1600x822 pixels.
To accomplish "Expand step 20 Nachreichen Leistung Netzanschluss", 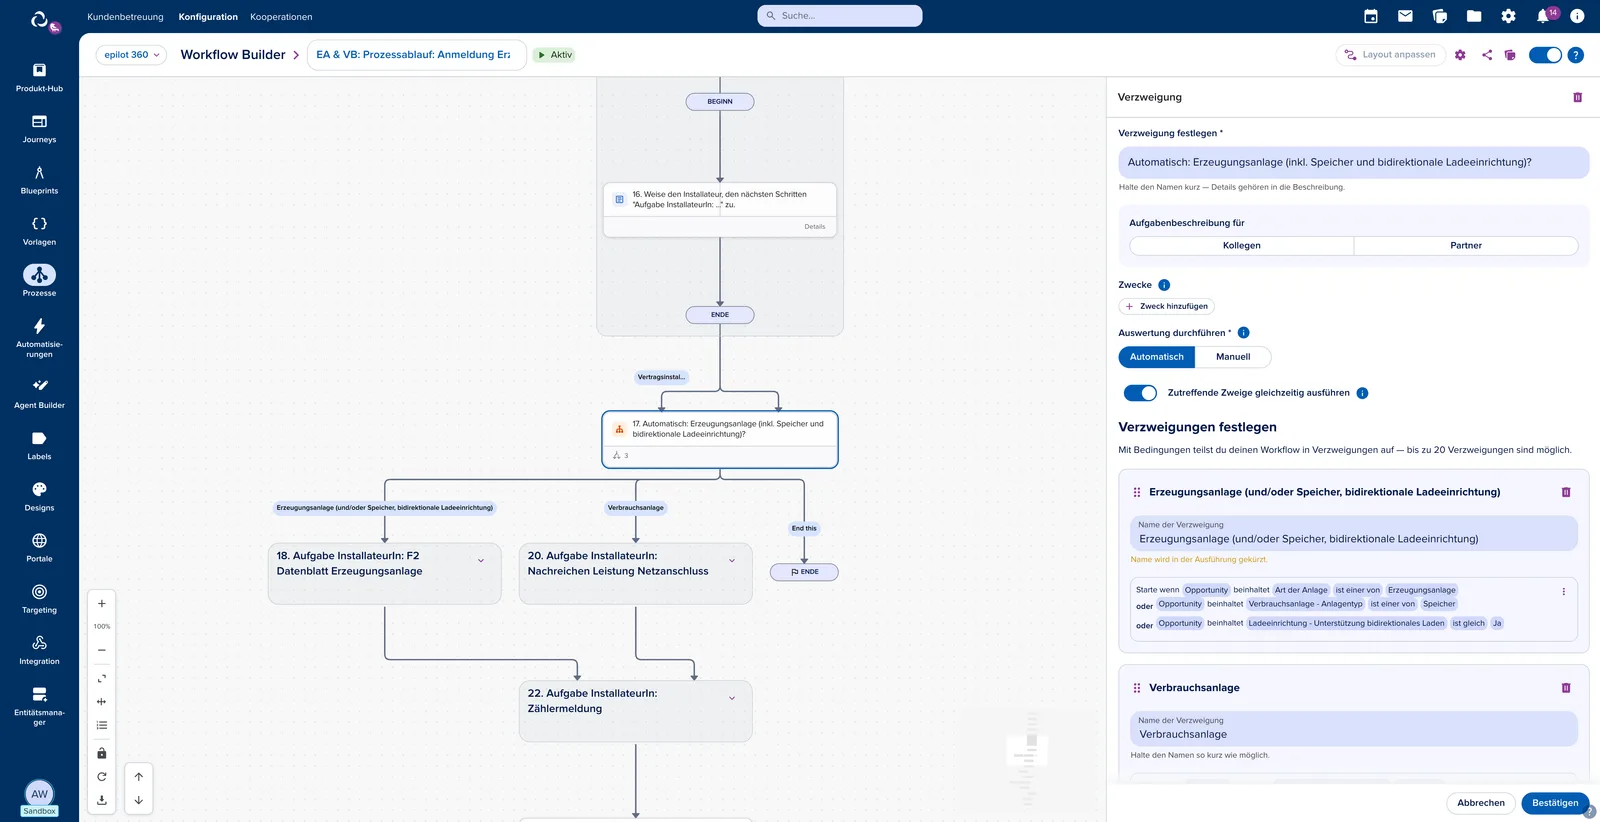I will (x=732, y=561).
